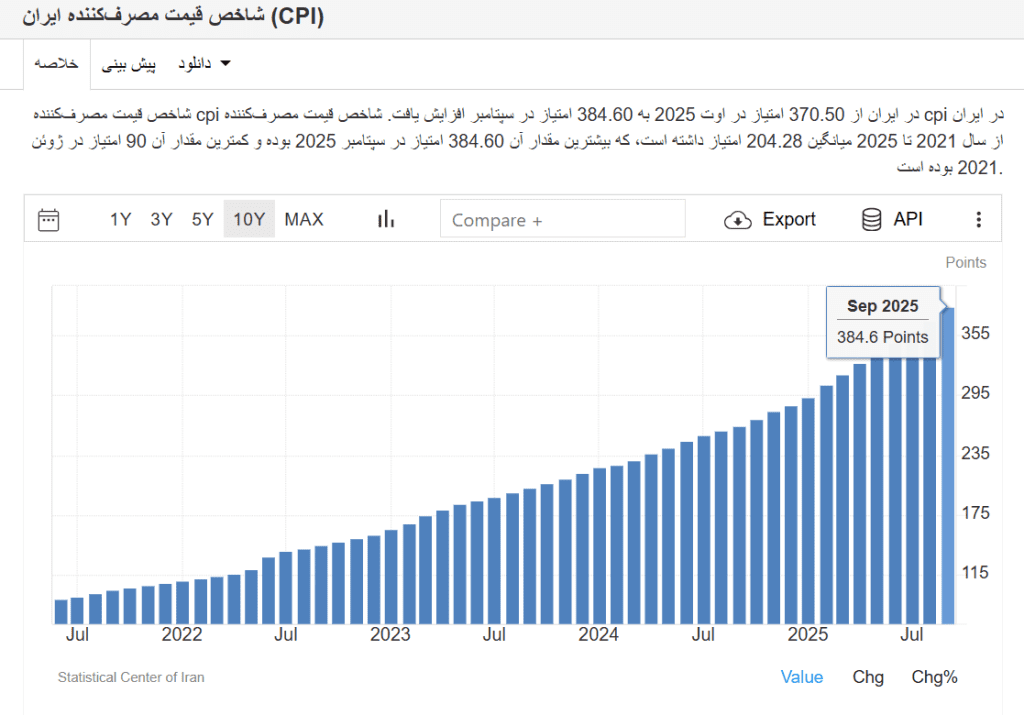This screenshot has width=1024, height=715.
Task: Click the Export cloud icon
Action: [737, 219]
